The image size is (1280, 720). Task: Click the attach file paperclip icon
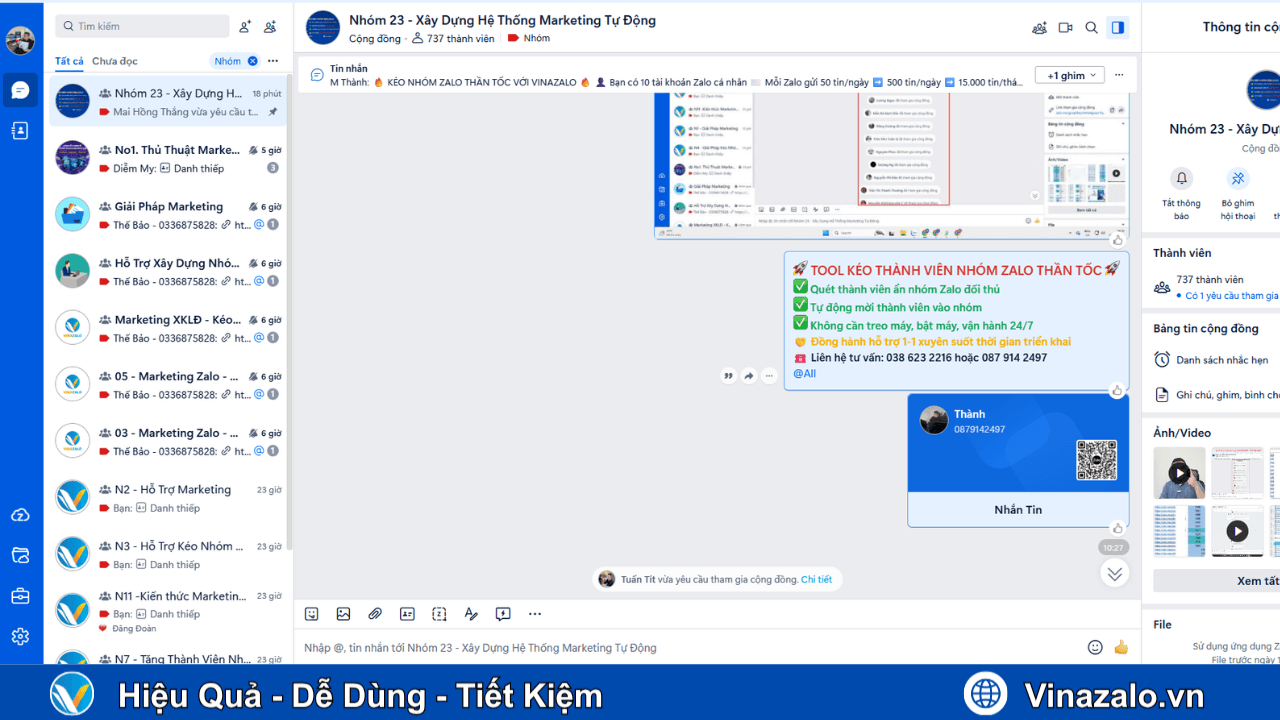coord(375,614)
